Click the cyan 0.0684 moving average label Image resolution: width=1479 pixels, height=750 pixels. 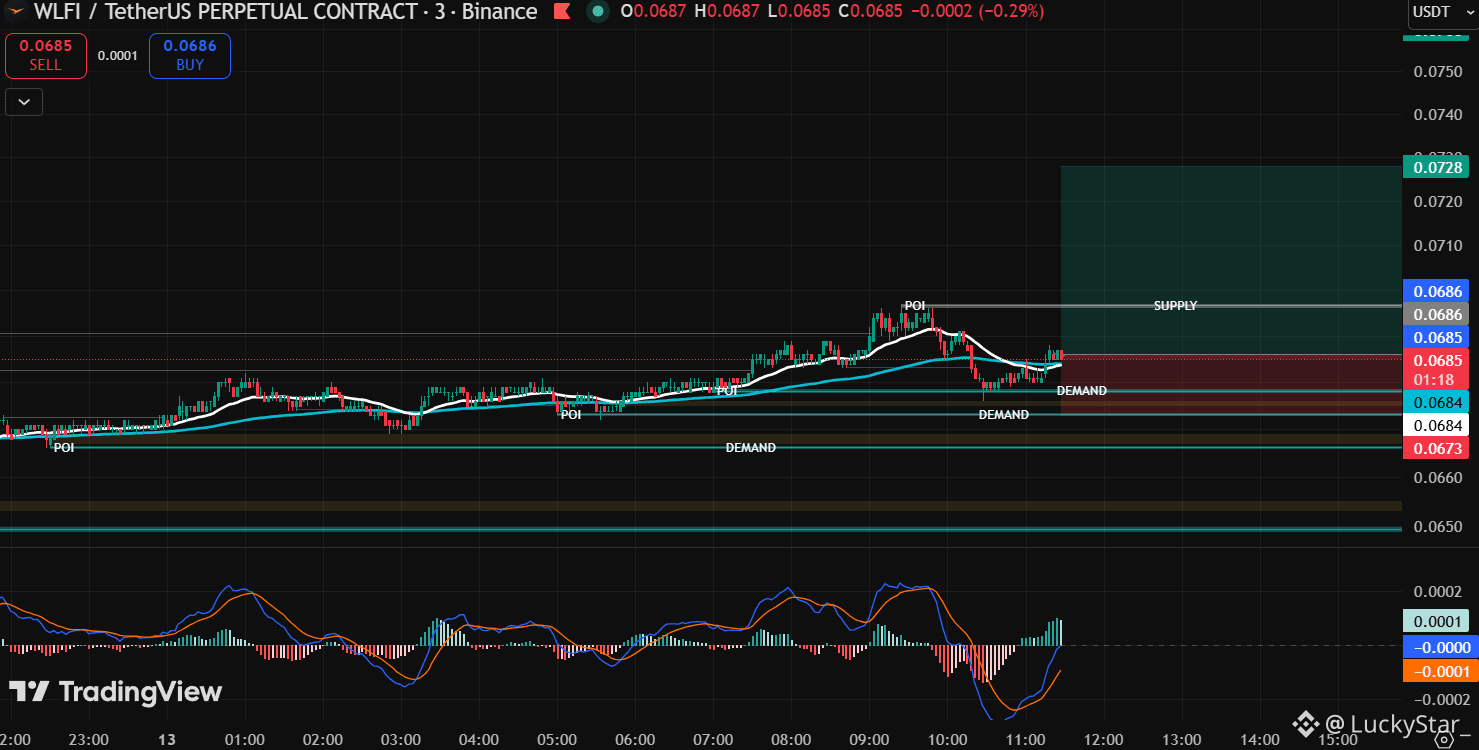1435,402
